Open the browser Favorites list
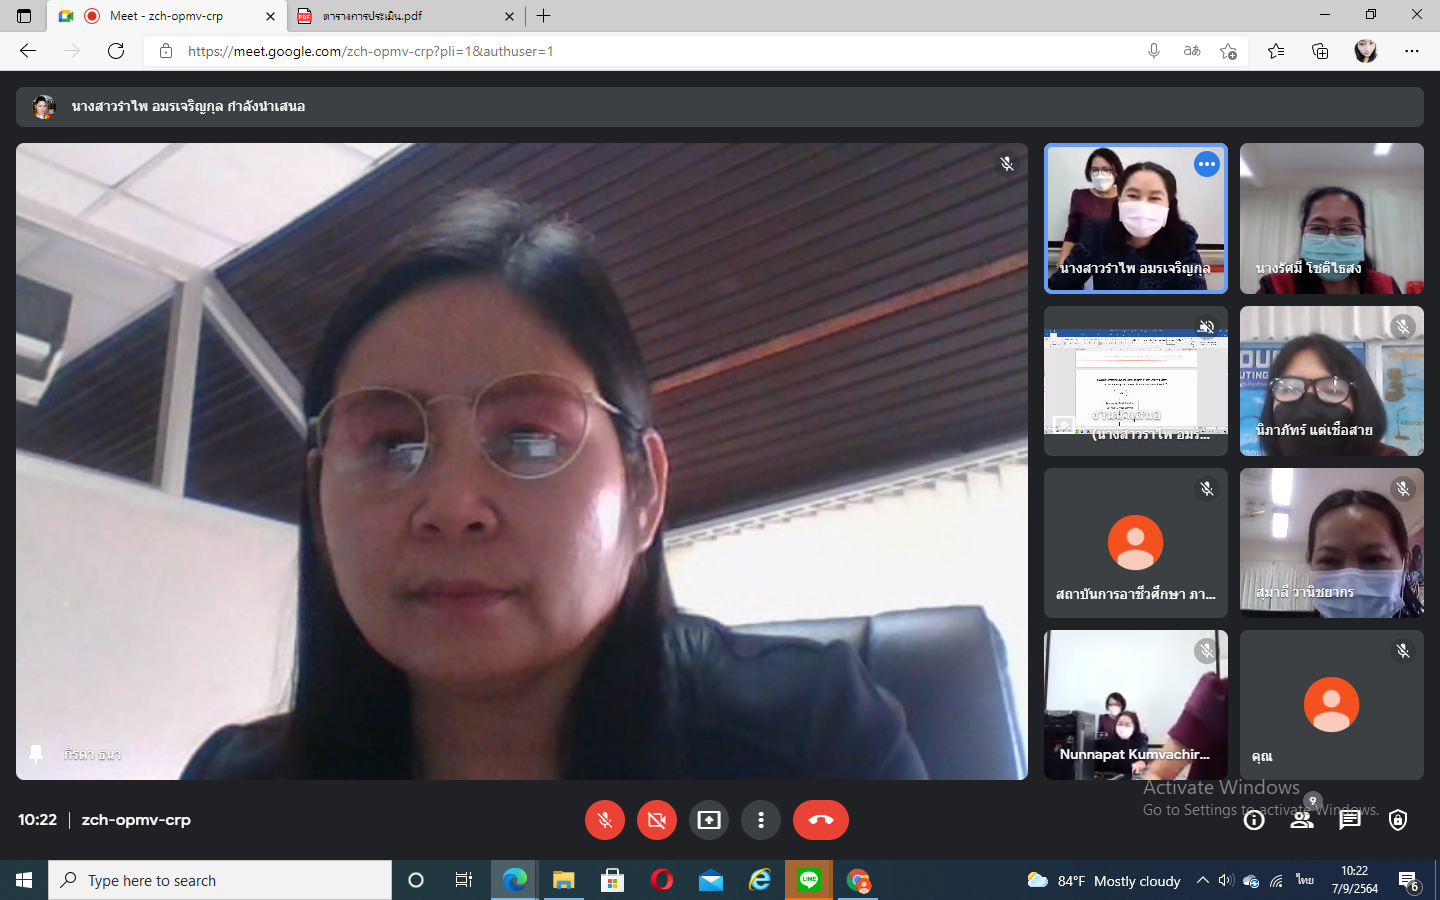 pyautogui.click(x=1276, y=51)
